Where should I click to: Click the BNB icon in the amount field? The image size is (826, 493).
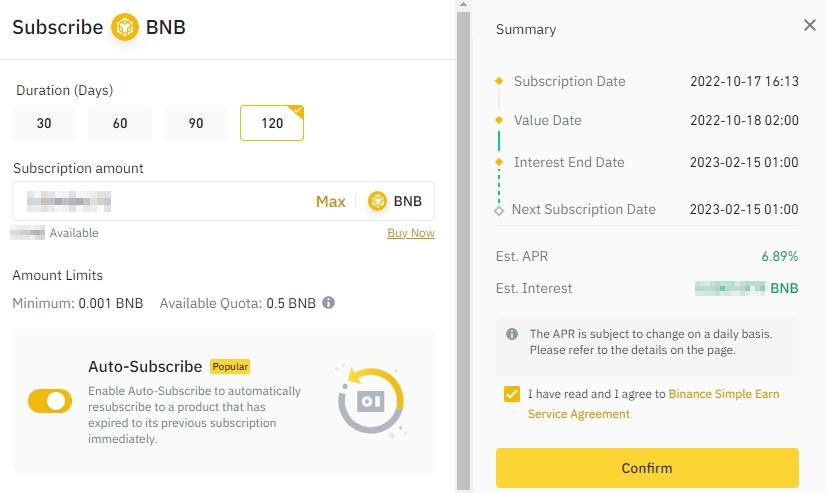tap(377, 201)
